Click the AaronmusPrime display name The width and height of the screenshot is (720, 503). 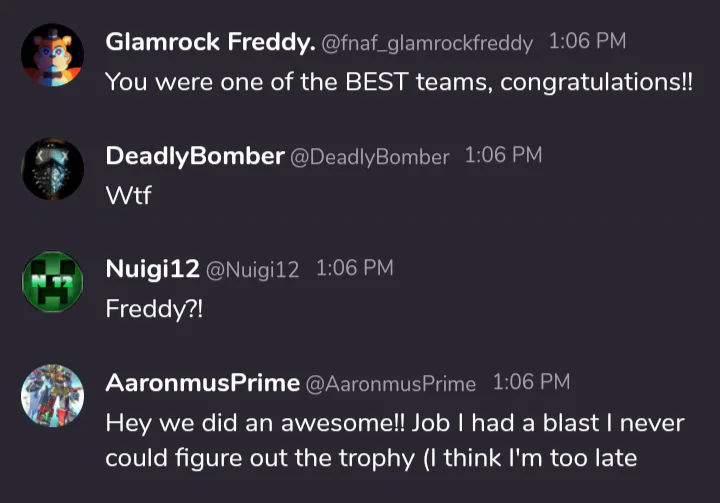point(202,382)
